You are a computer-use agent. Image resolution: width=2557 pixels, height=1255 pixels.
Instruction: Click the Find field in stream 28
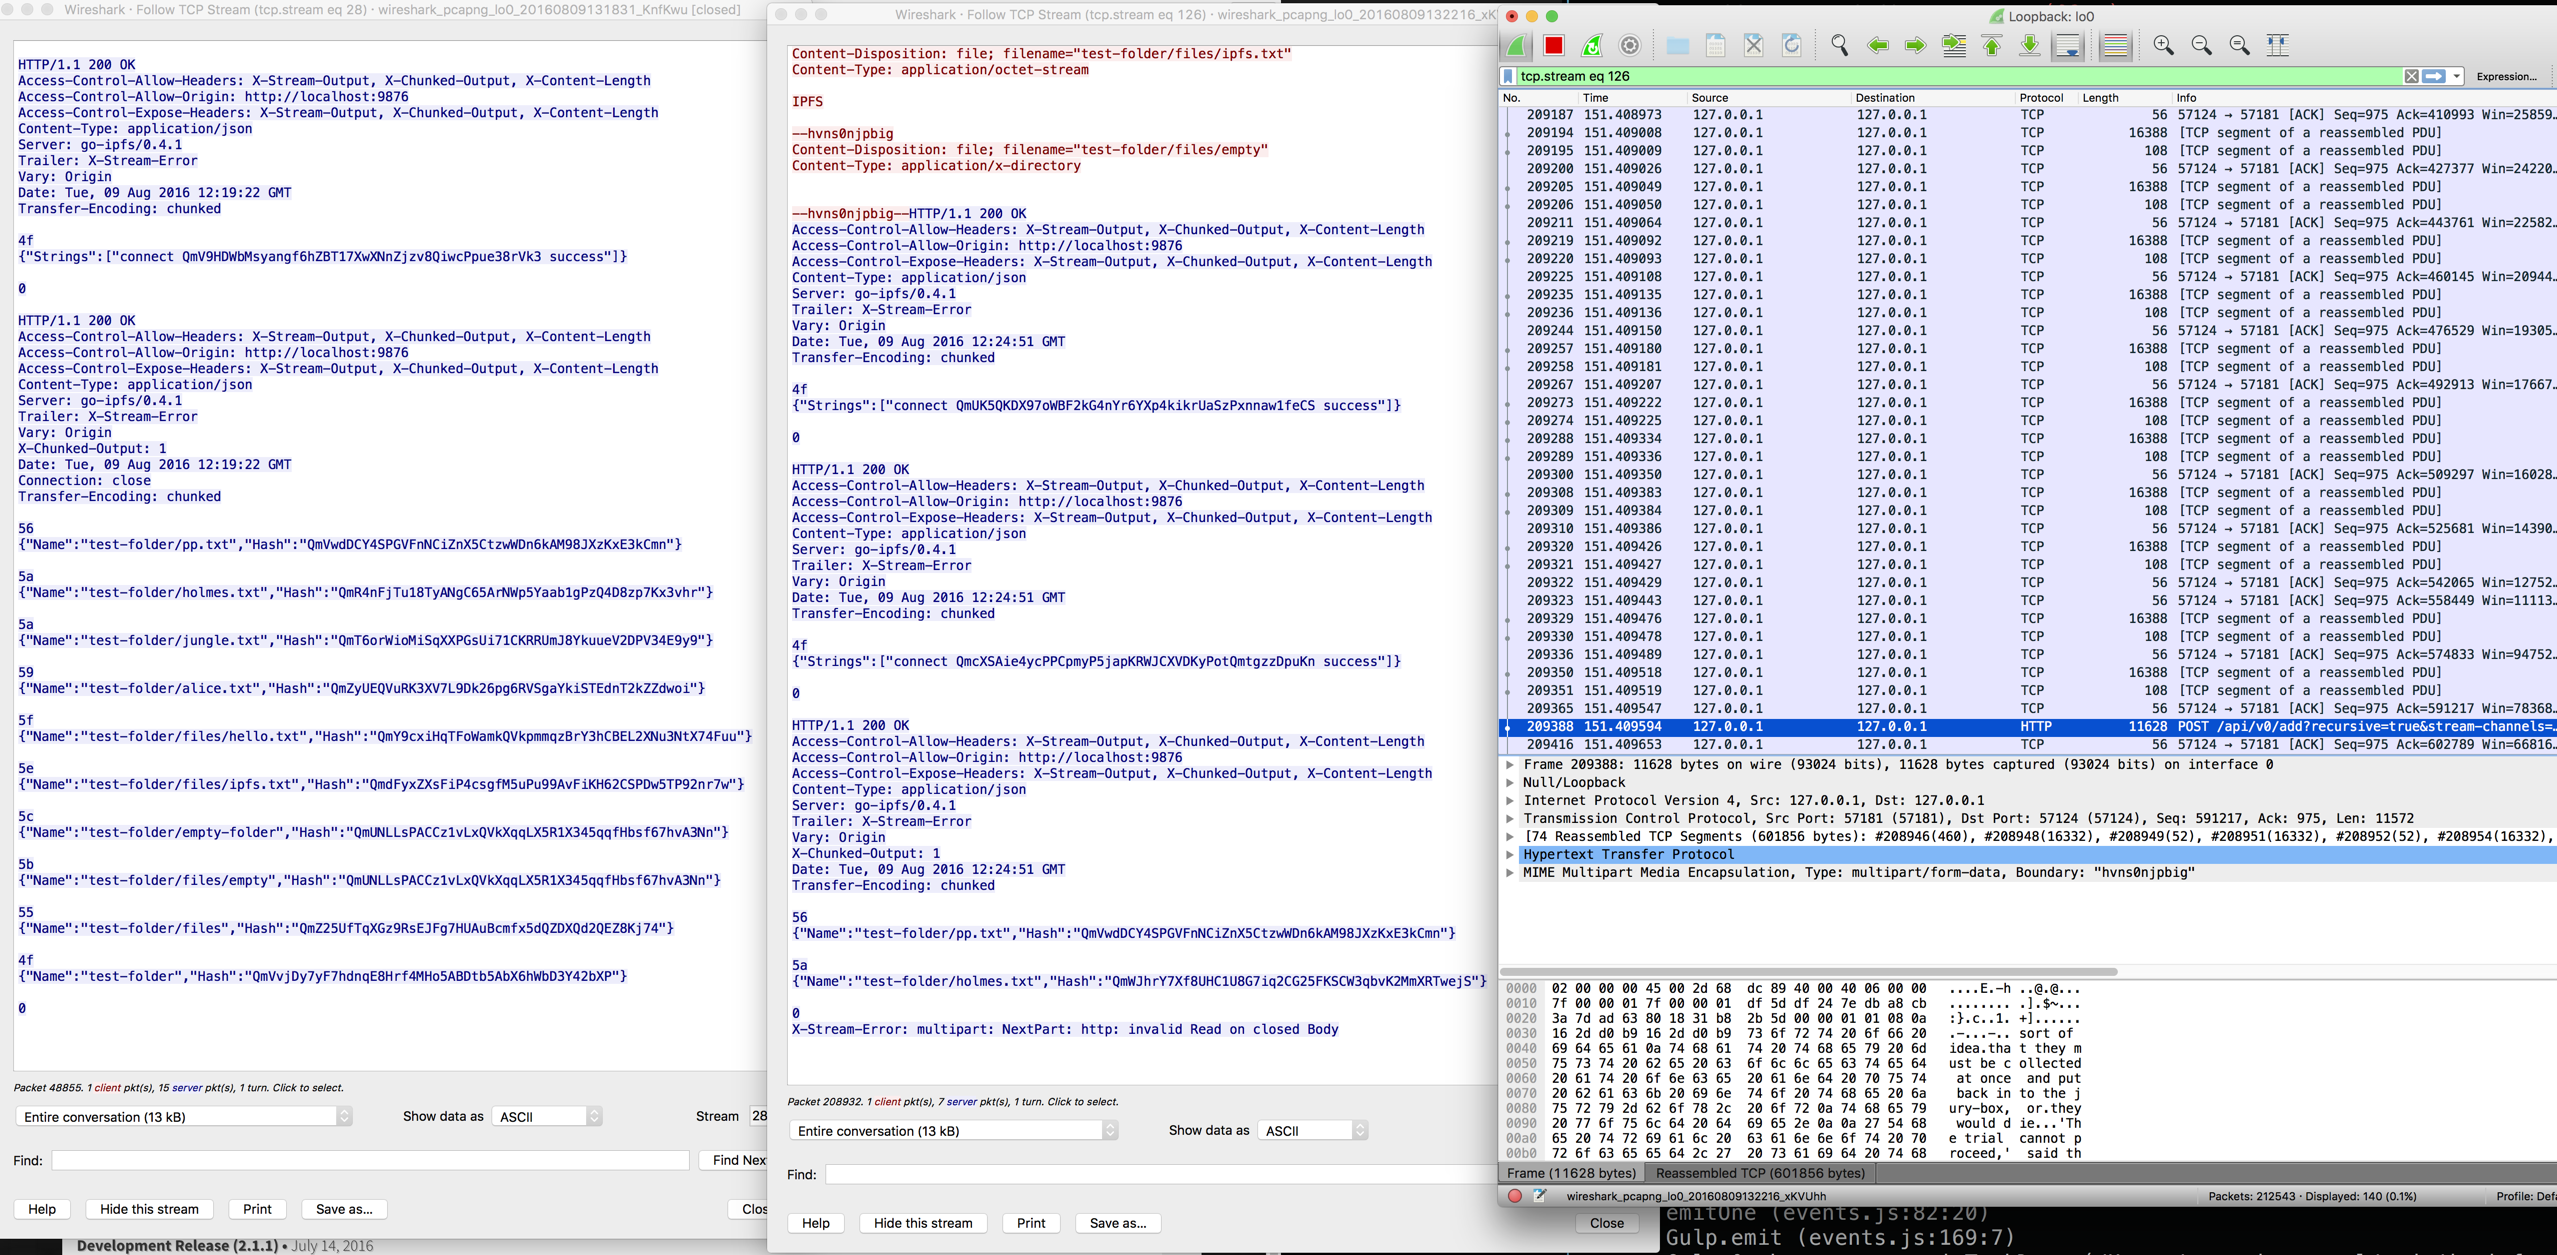370,1160
